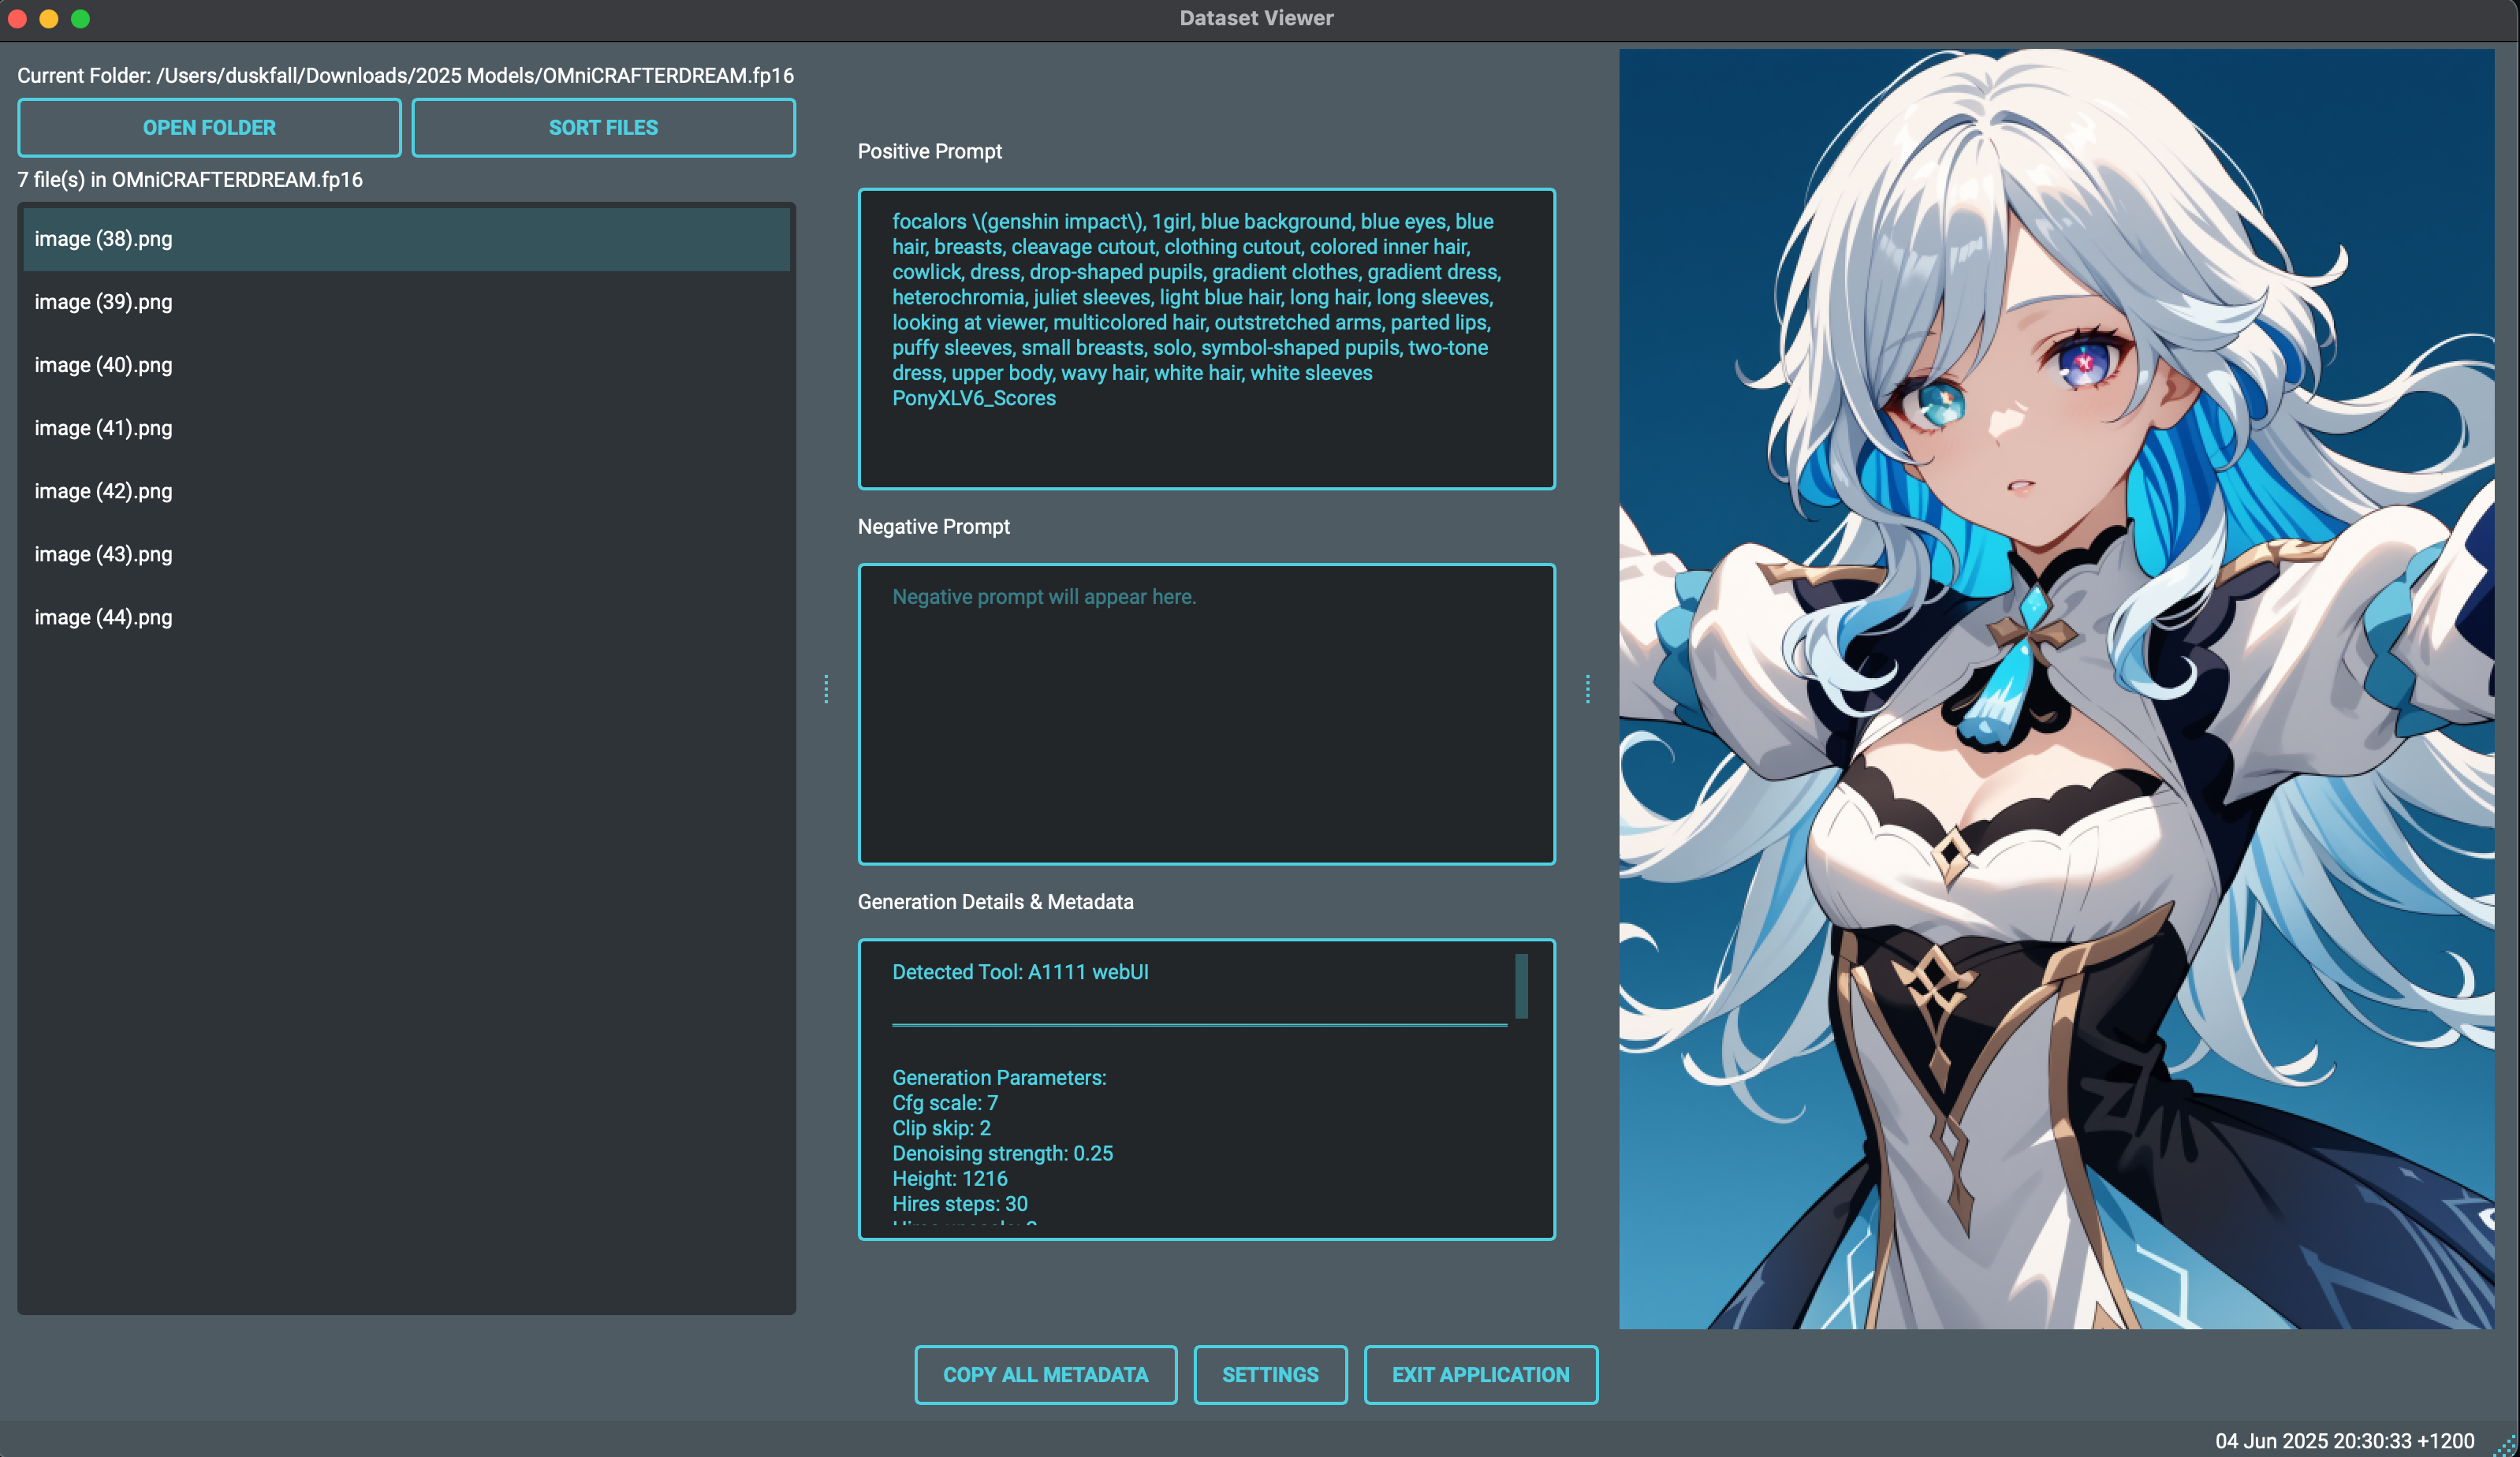Click COPY ALL METADATA button
Screen dimensions: 2520x1457
[1045, 1374]
